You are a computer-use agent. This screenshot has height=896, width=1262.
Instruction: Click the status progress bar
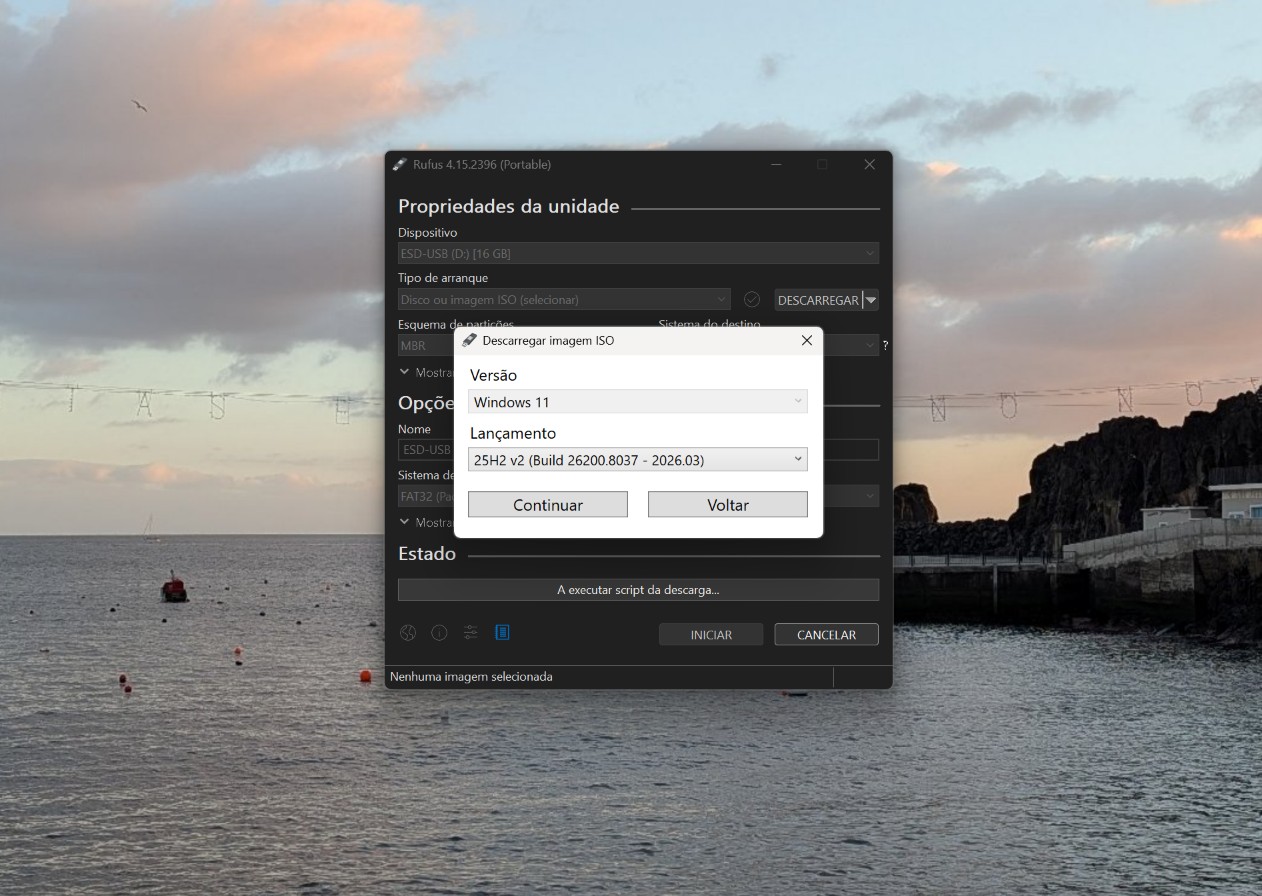tap(638, 590)
